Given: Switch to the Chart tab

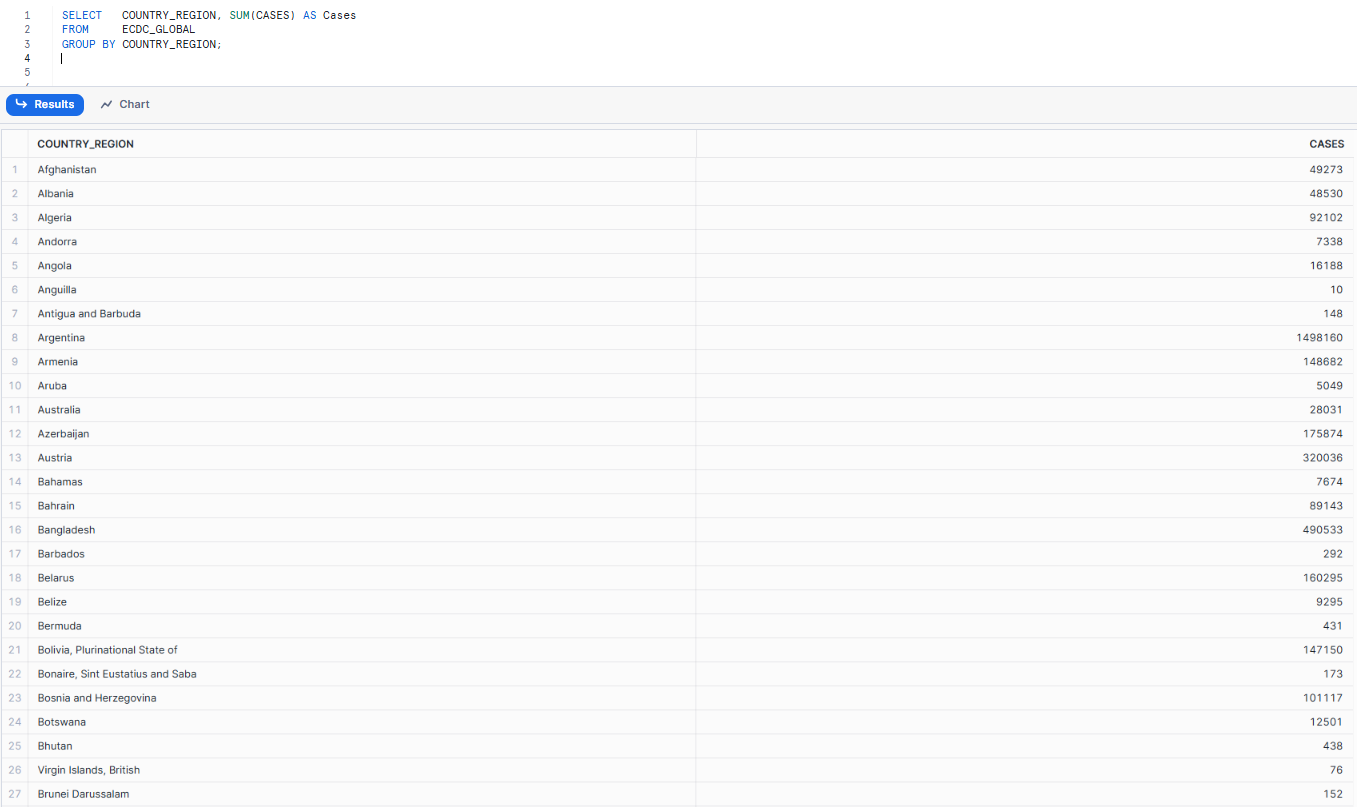Looking at the screenshot, I should (125, 105).
